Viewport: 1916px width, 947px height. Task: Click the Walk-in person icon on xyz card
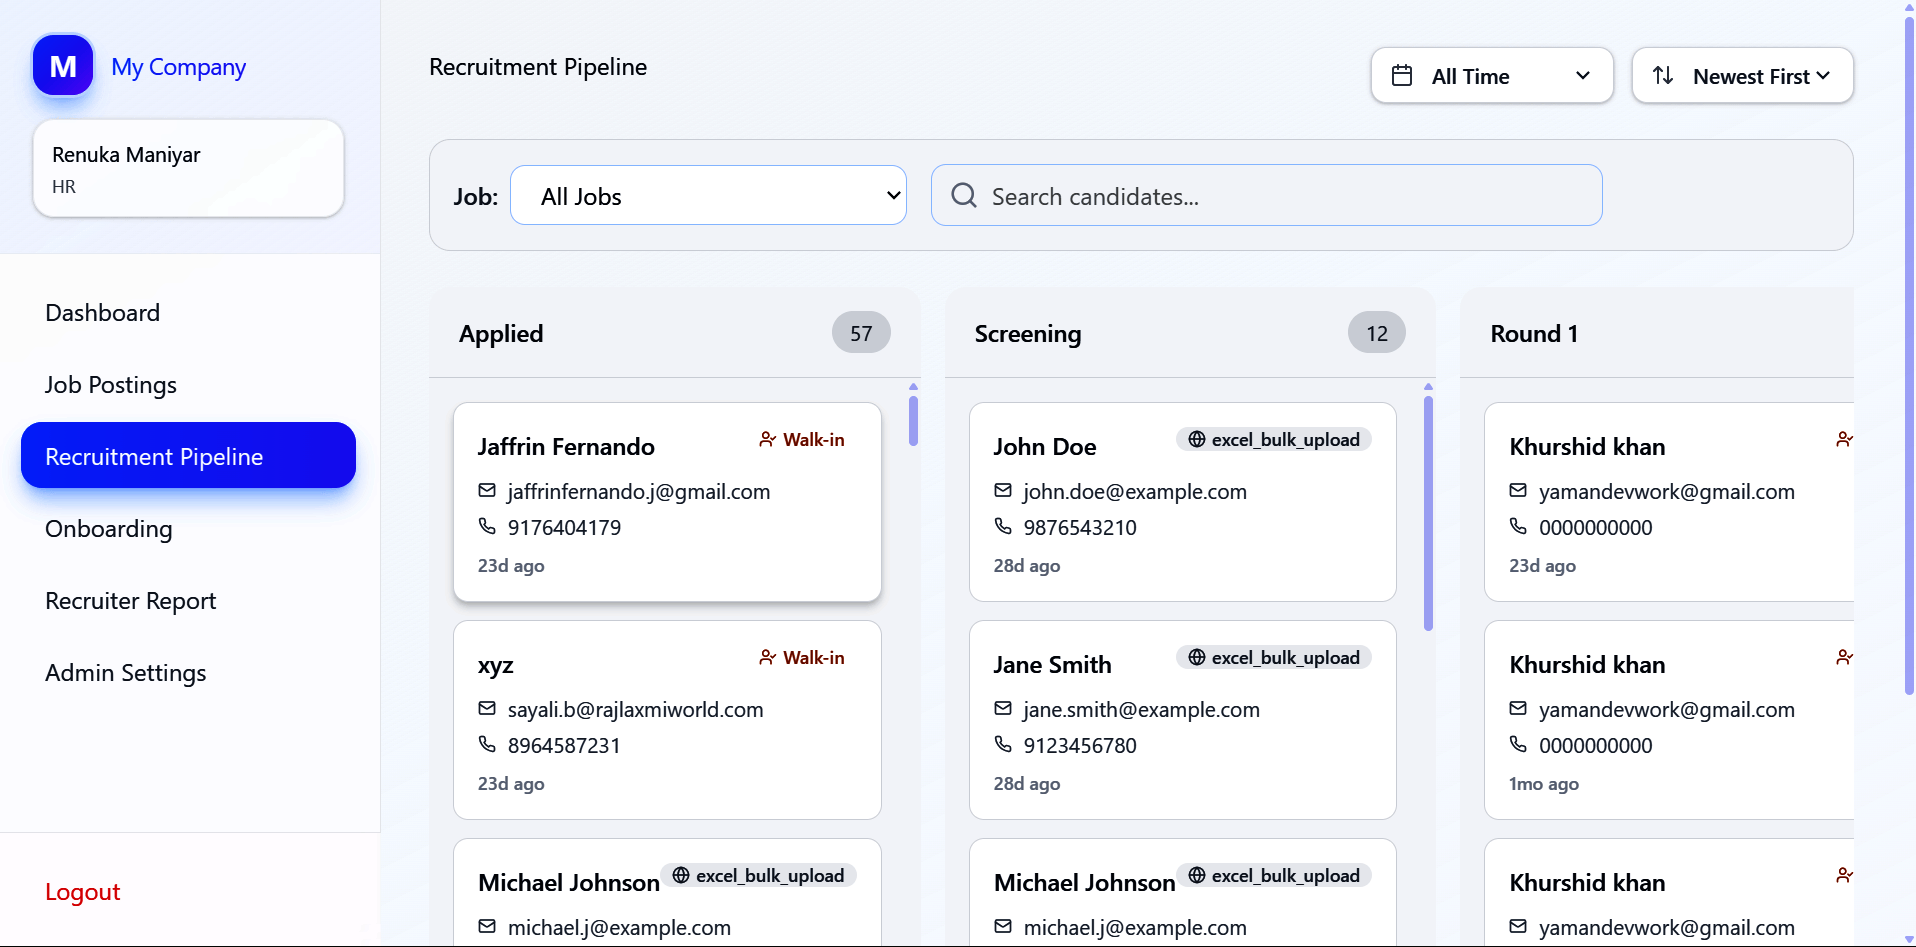click(x=767, y=657)
